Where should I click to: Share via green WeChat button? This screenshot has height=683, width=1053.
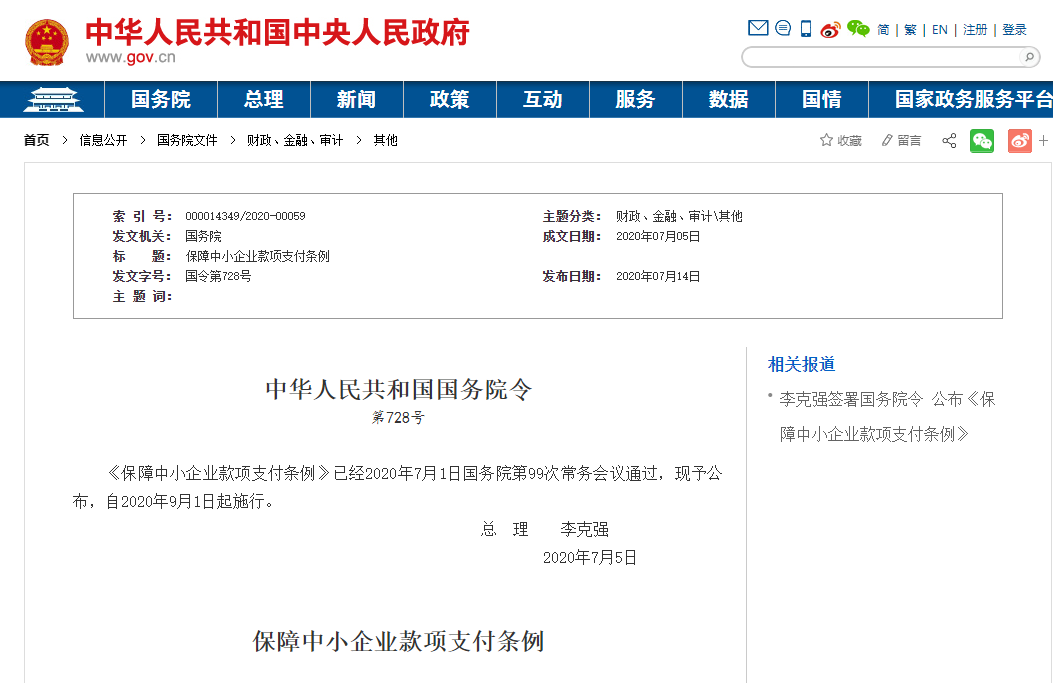[x=982, y=140]
